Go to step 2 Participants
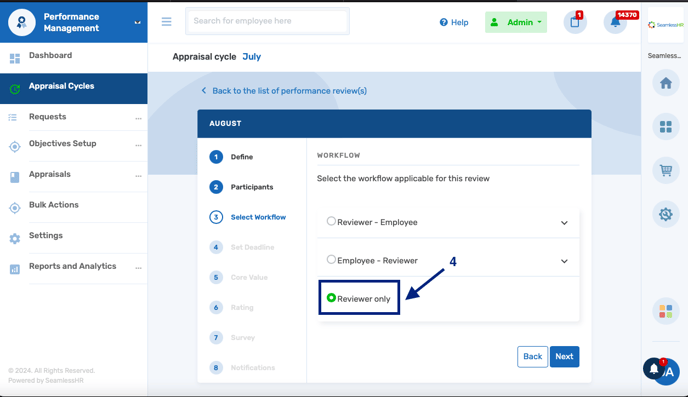Image resolution: width=688 pixels, height=397 pixels. coord(241,187)
